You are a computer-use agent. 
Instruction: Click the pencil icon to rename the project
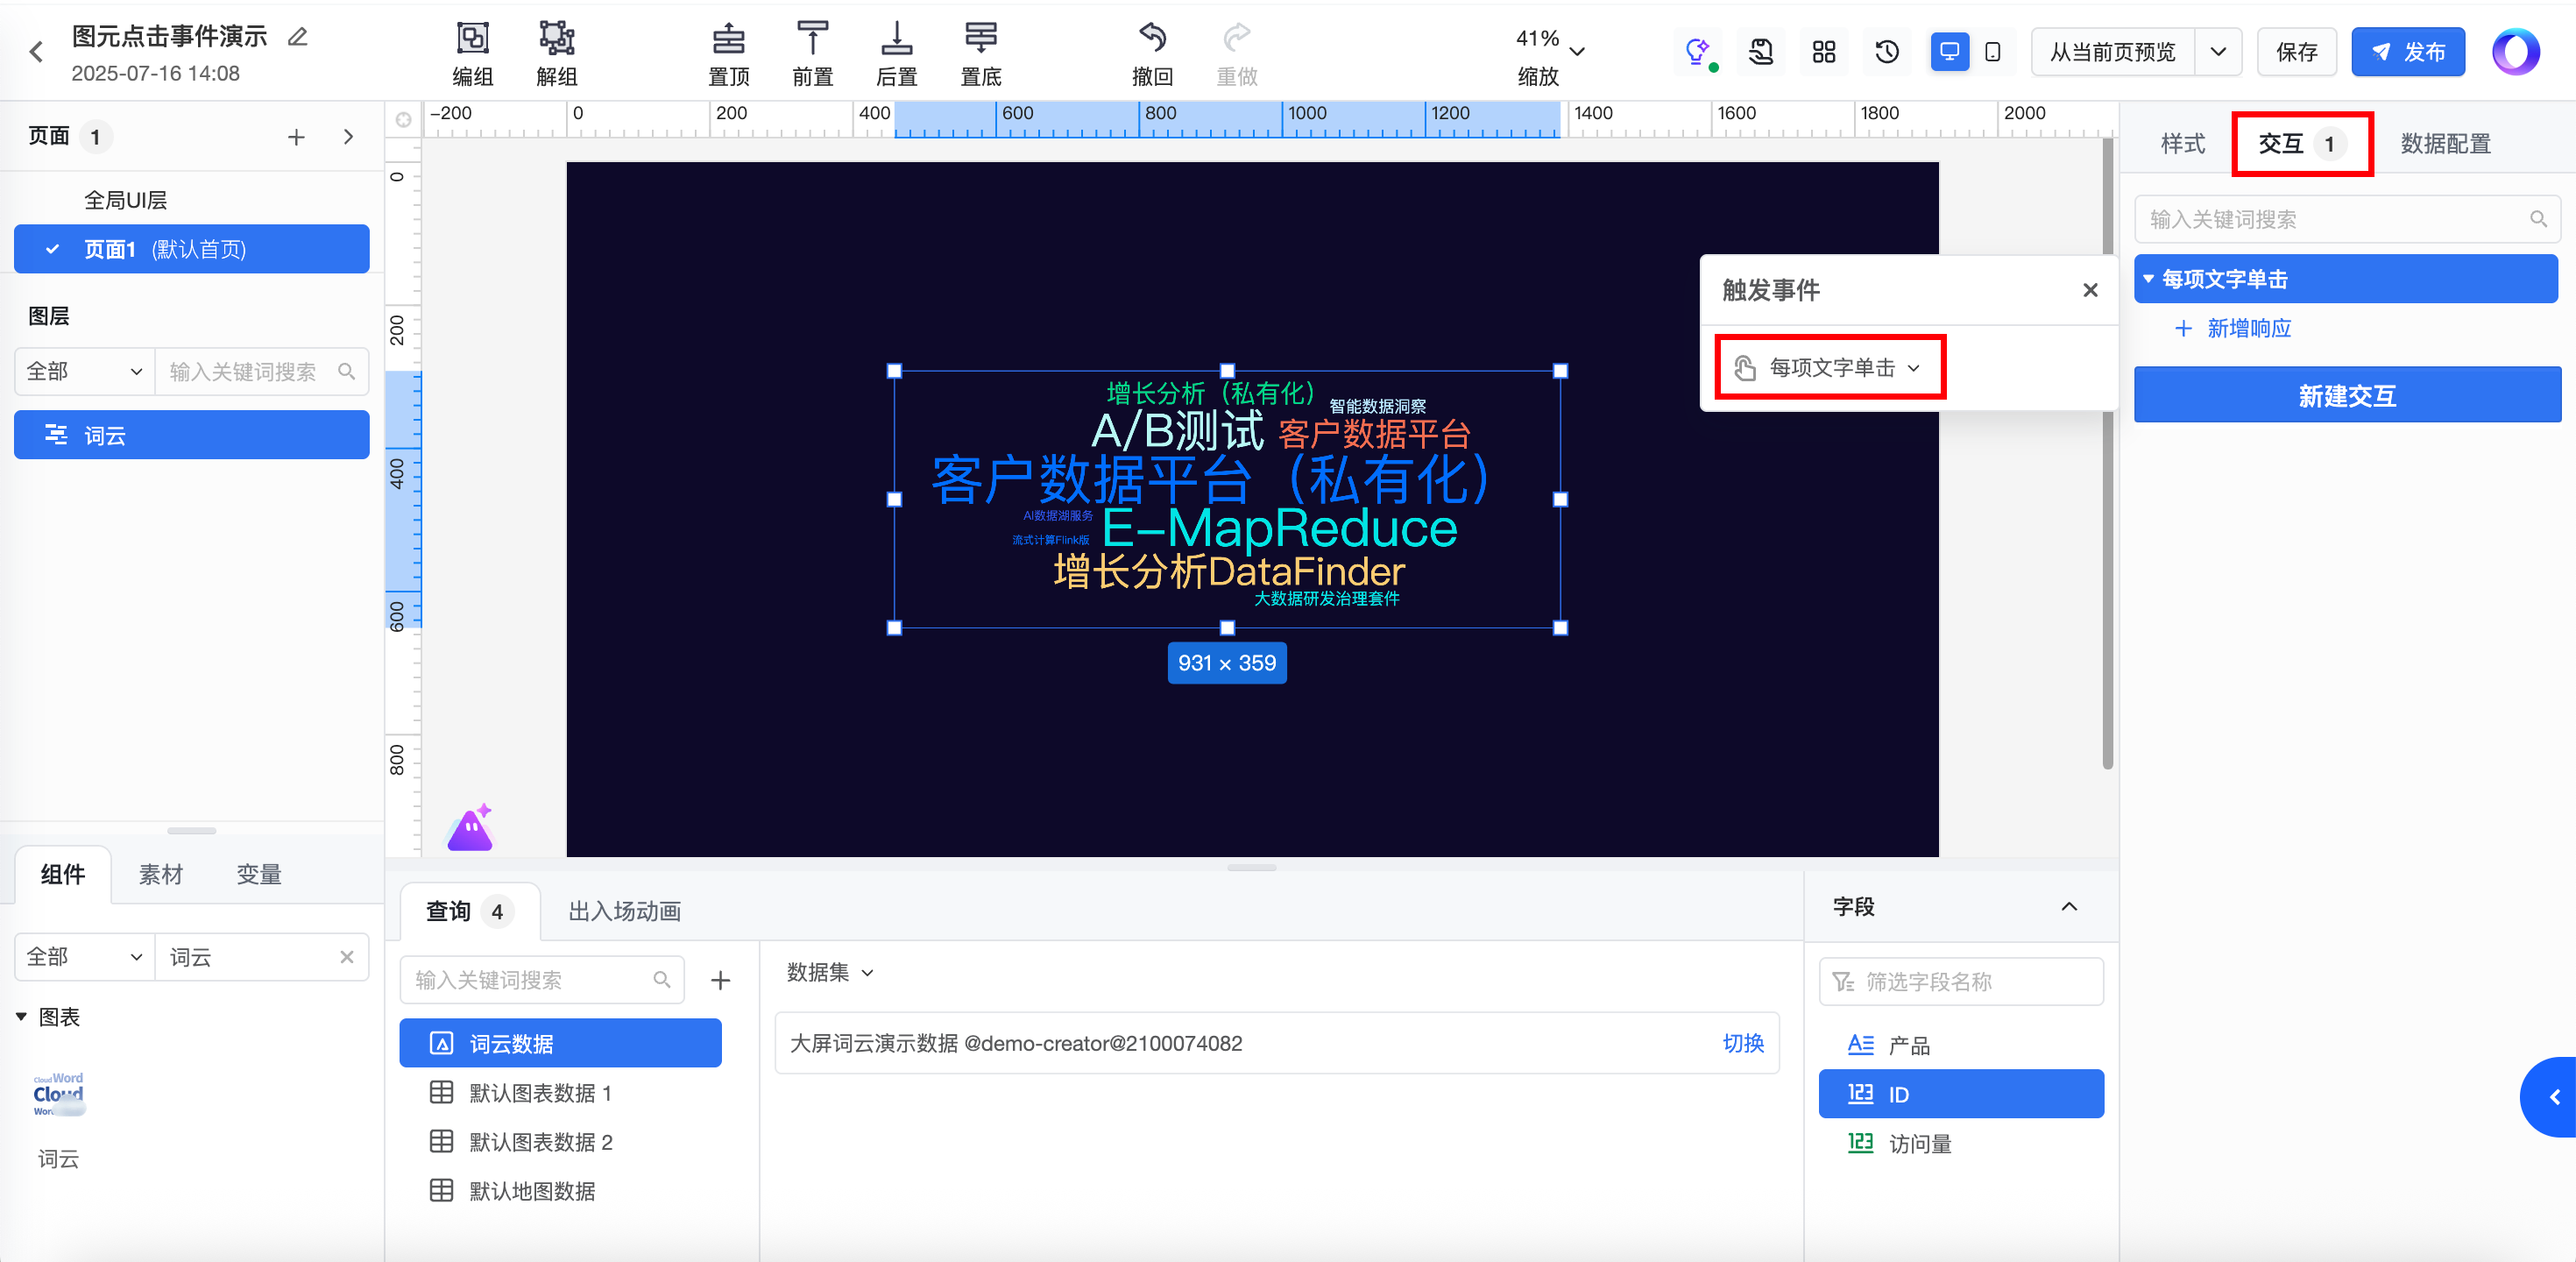click(298, 37)
